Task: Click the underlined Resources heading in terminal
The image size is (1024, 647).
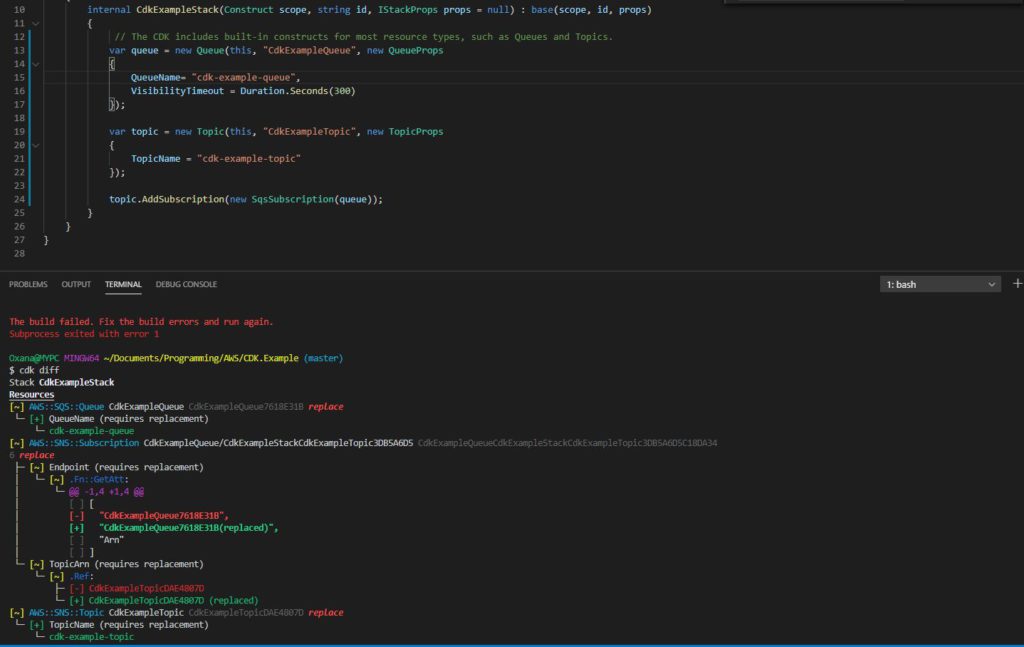Action: 31,394
